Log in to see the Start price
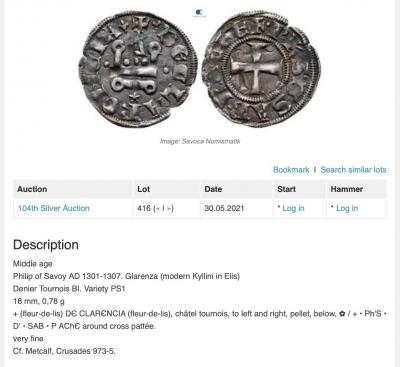 pos(293,208)
